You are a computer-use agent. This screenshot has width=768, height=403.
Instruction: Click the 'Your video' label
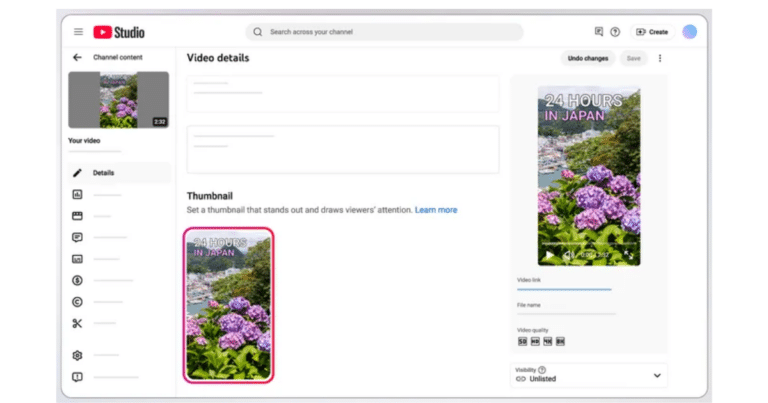coord(84,141)
